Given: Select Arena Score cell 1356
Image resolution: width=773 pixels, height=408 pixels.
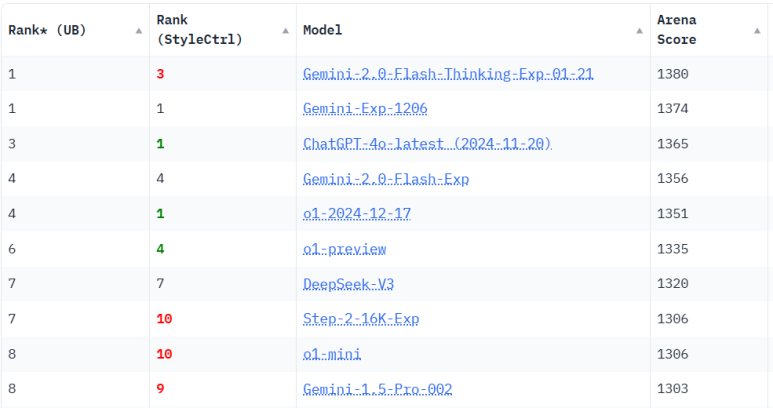Looking at the screenshot, I should 672,178.
